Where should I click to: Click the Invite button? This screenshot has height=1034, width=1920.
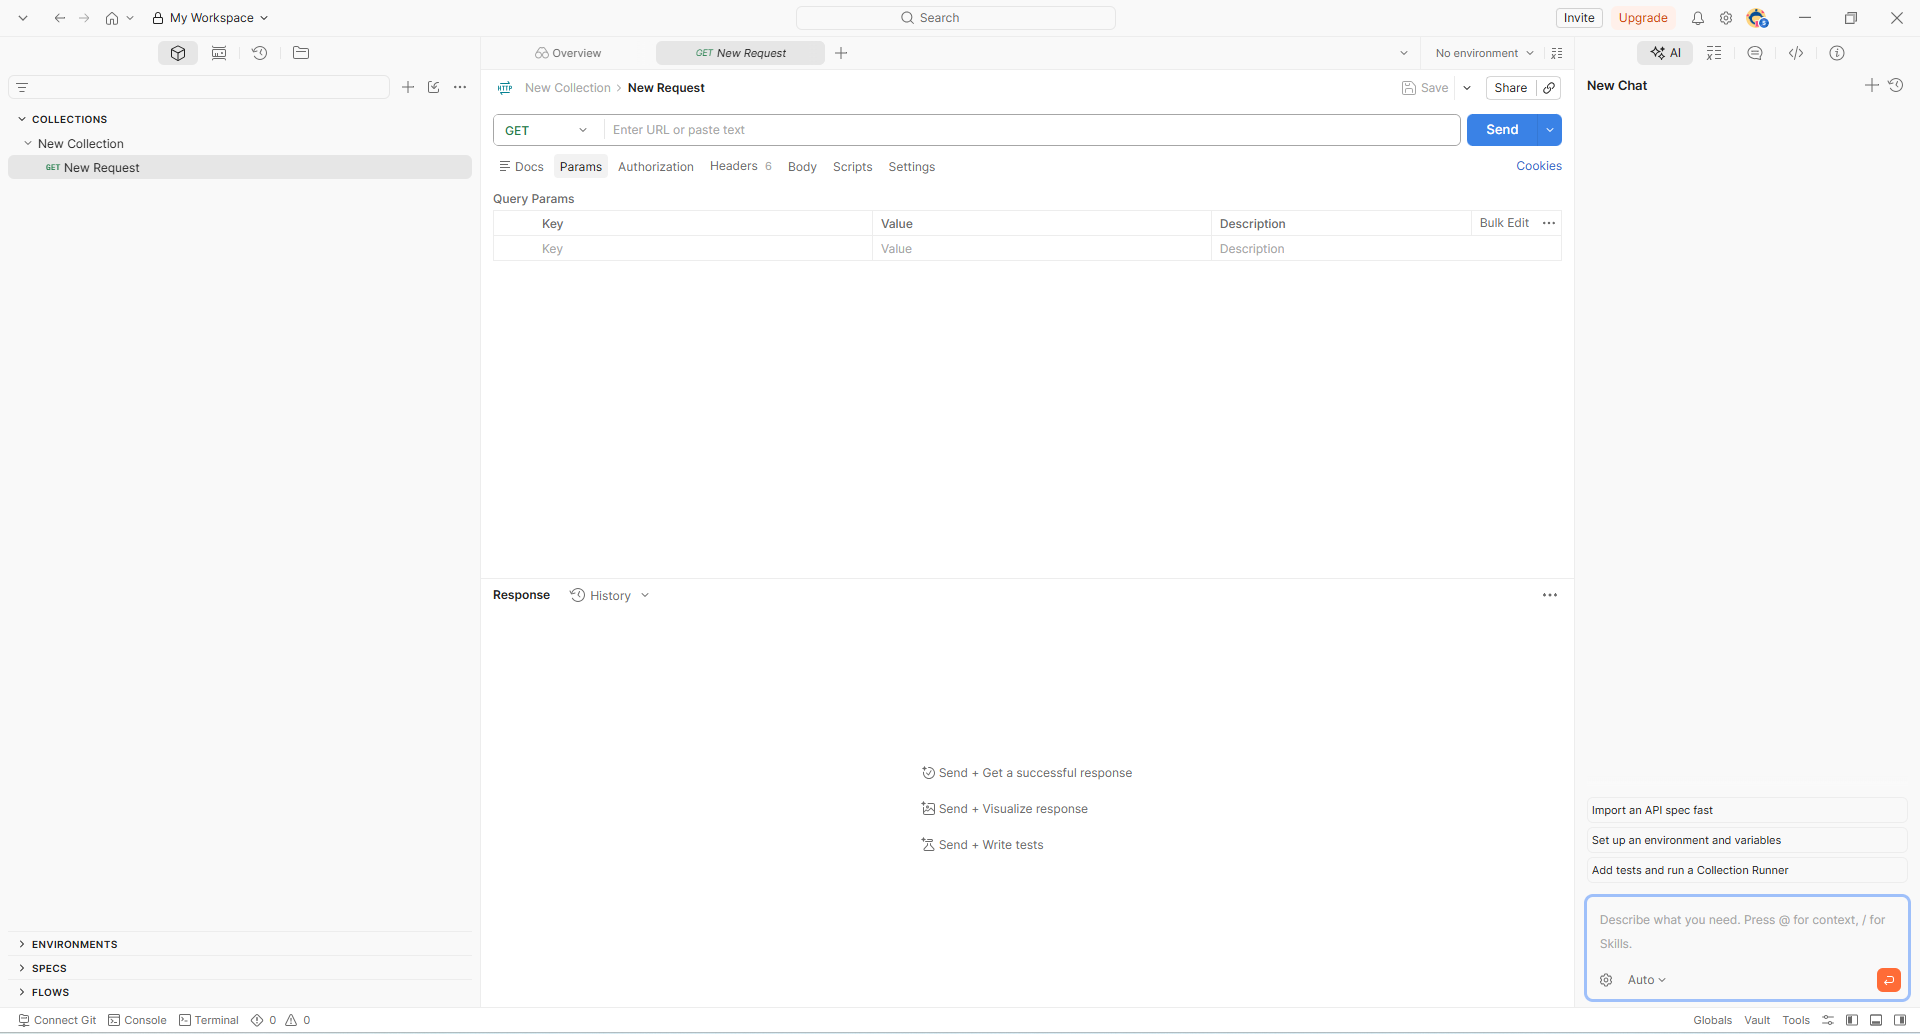click(1579, 18)
